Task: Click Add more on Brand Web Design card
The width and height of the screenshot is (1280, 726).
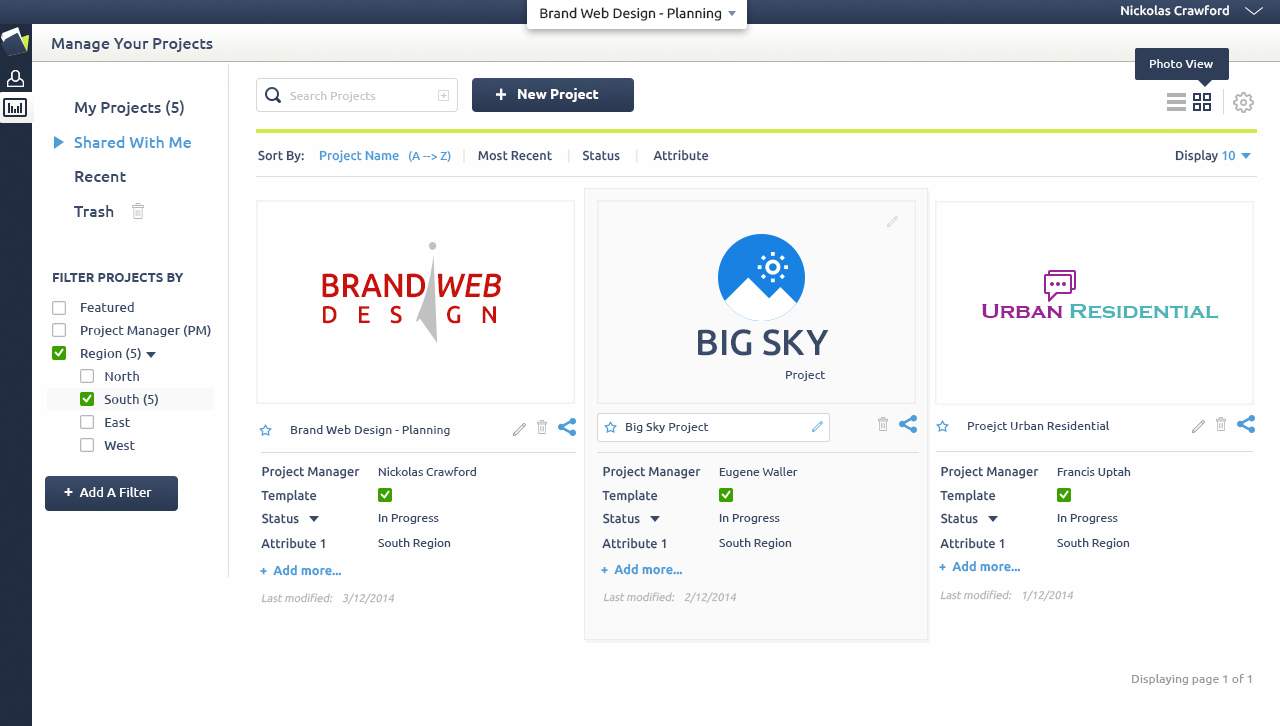Action: point(301,571)
